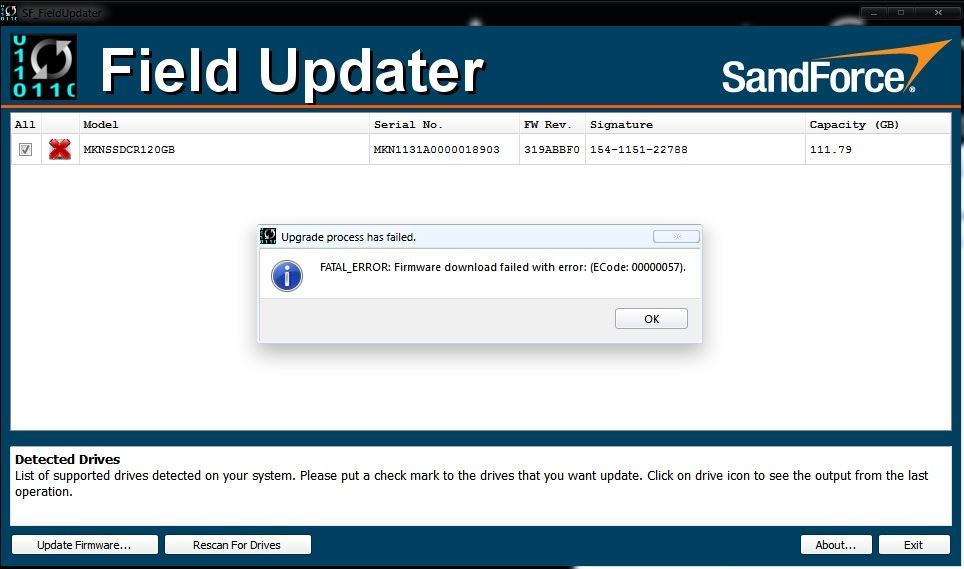The height and width of the screenshot is (569, 964).
Task: Click the 'All' column header
Action: [25, 124]
